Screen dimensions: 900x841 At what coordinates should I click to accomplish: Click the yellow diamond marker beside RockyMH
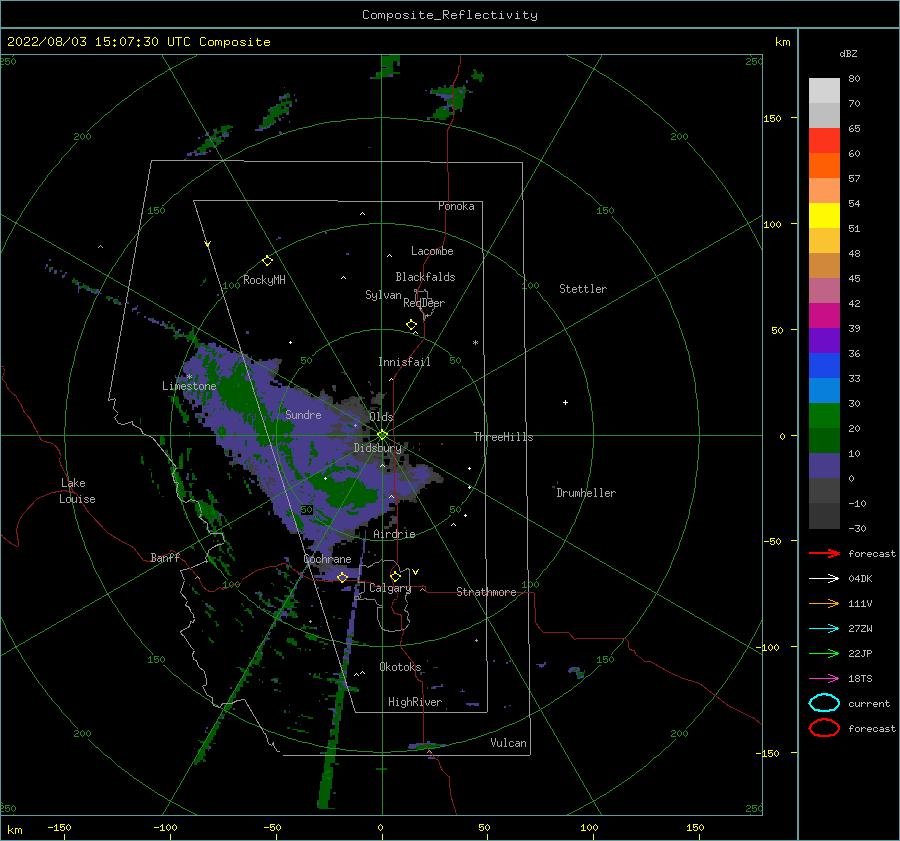coord(267,261)
